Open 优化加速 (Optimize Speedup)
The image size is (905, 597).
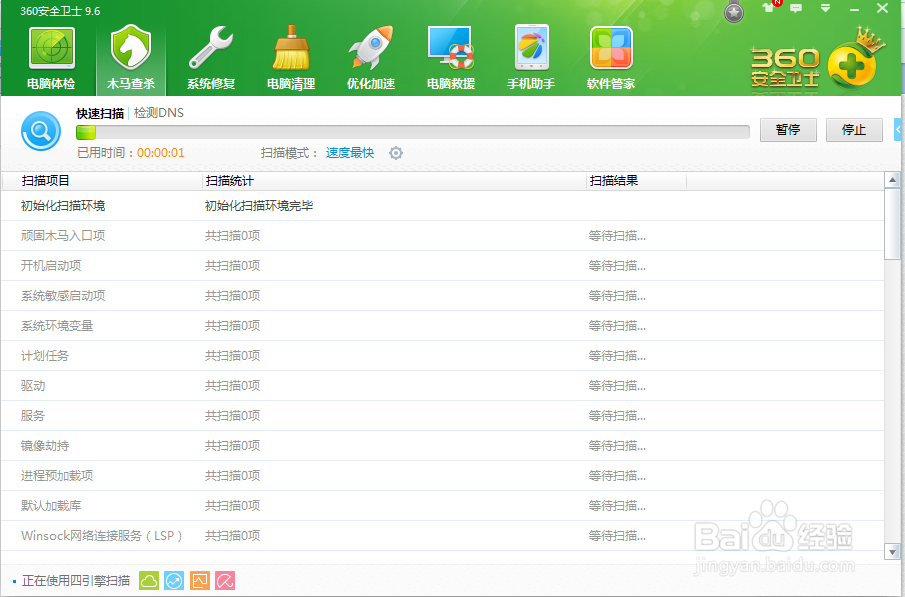click(x=371, y=55)
